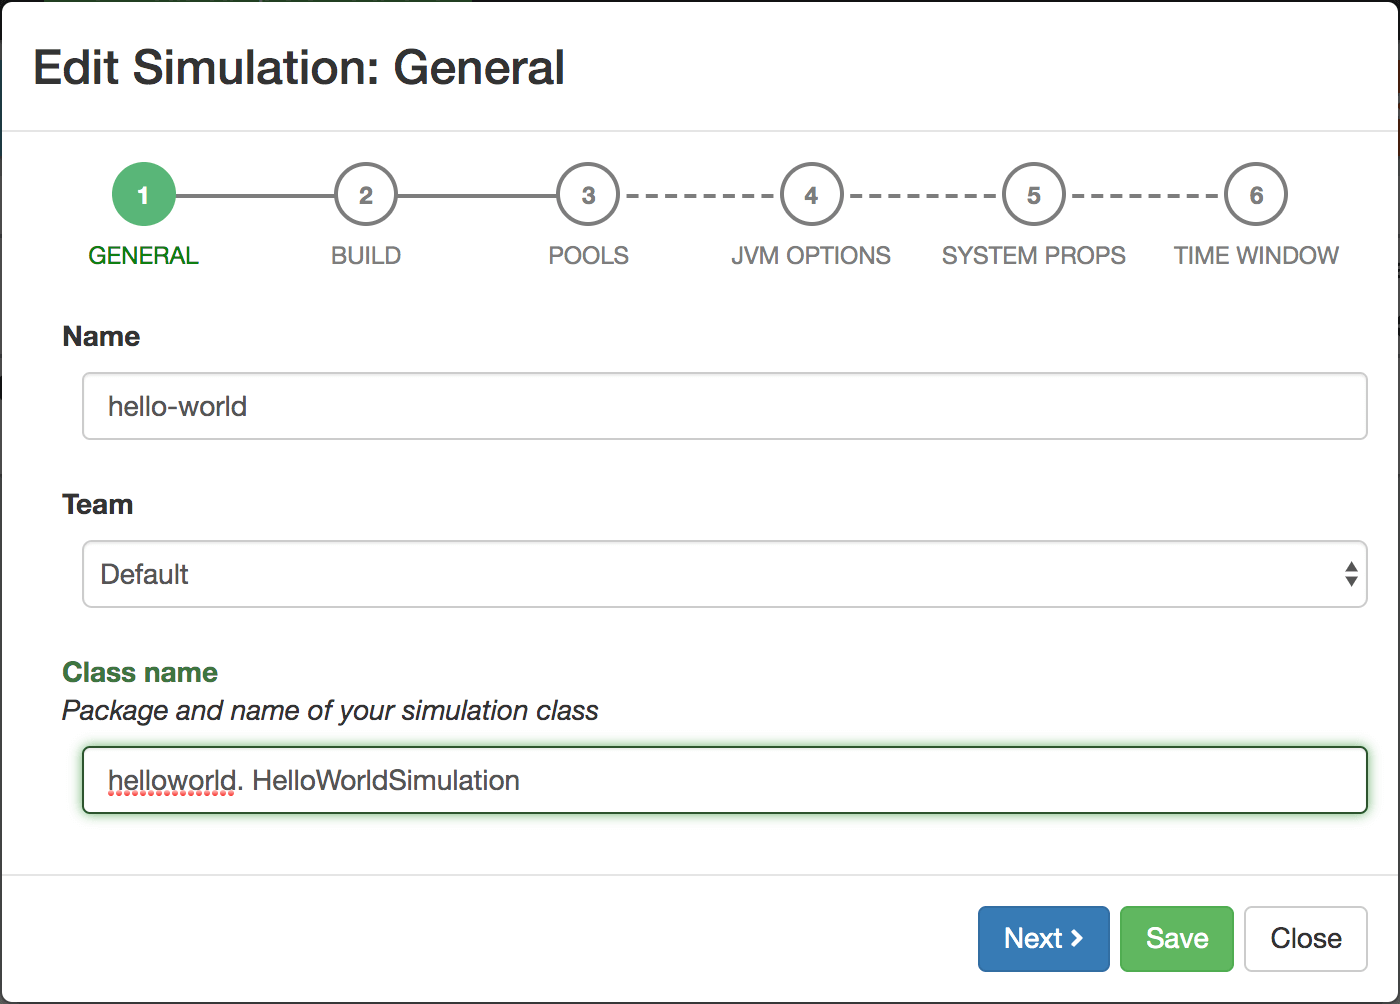Viewport: 1400px width, 1004px height.
Task: Switch to the POOLS step label
Action: pyautogui.click(x=588, y=256)
